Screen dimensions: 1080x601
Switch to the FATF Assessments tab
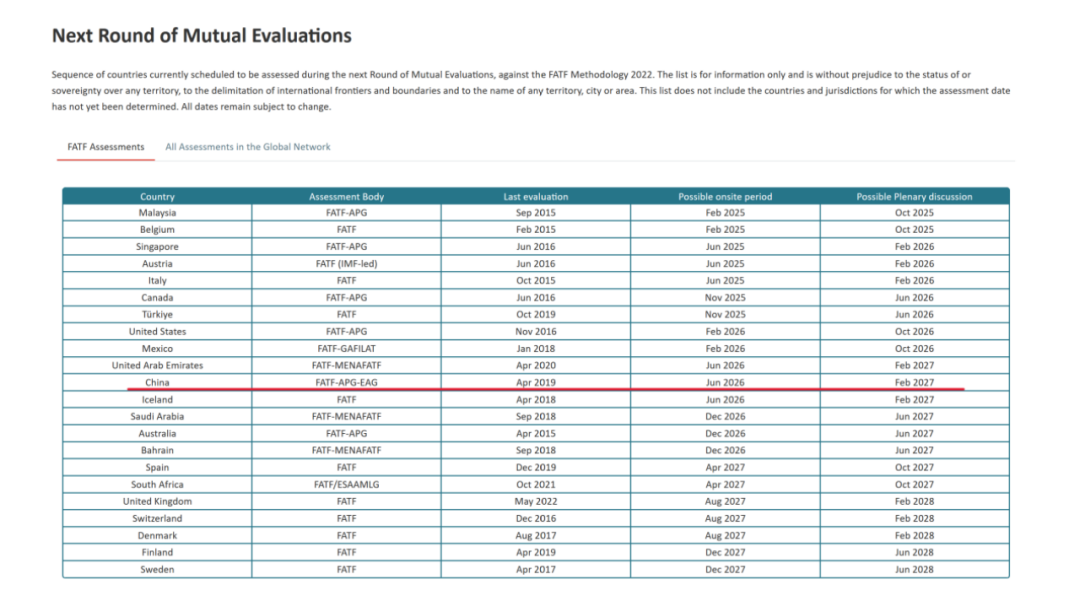click(x=105, y=147)
